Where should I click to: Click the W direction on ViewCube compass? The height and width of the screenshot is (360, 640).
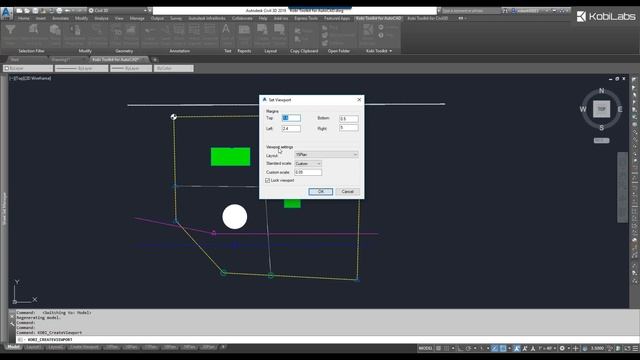pos(583,109)
